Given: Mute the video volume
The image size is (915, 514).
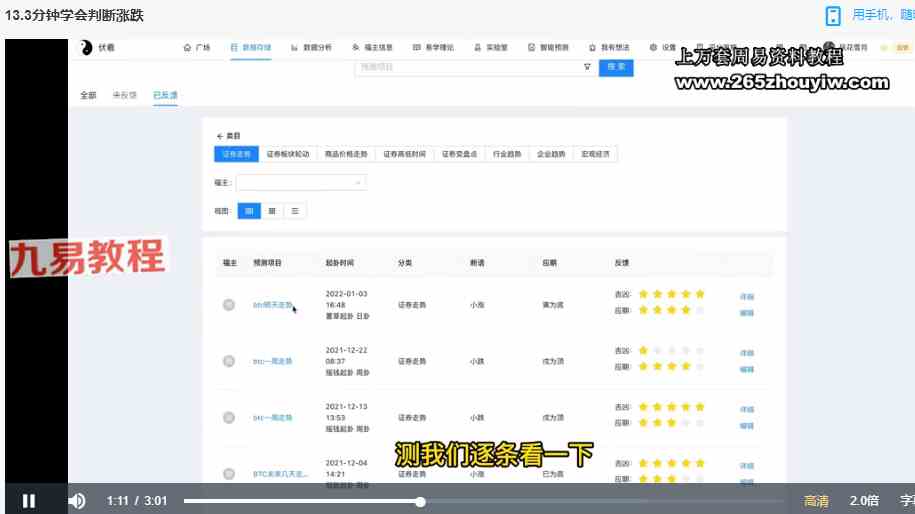Looking at the screenshot, I should 77,500.
